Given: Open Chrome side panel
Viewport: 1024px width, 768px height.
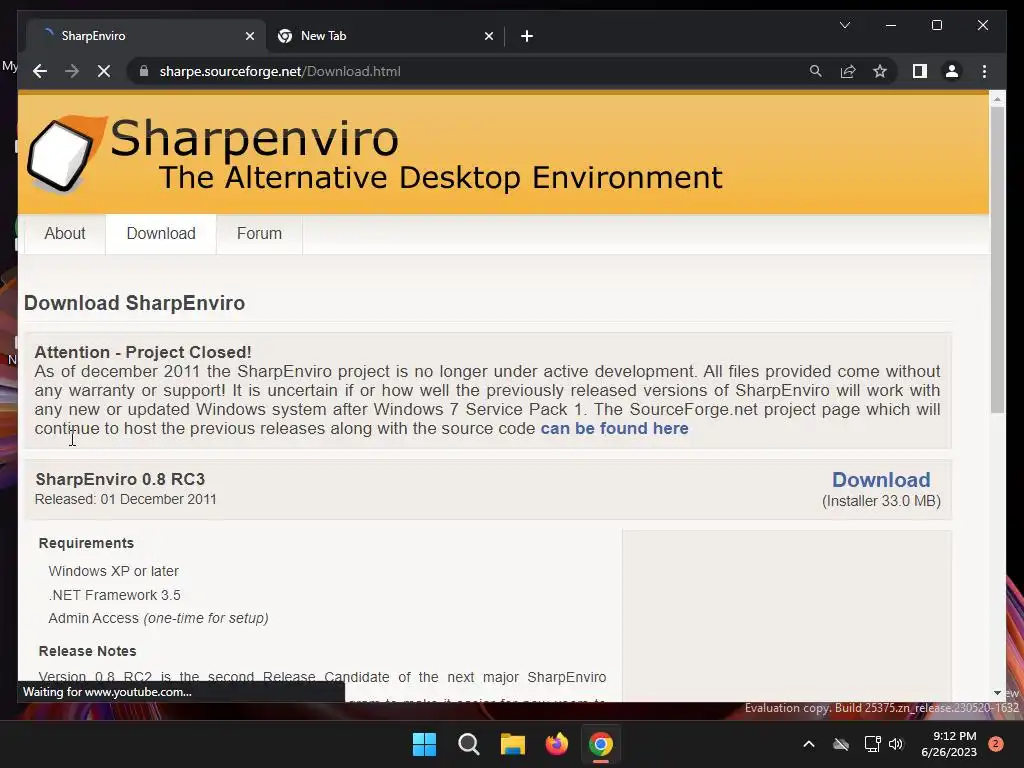Looking at the screenshot, I should pyautogui.click(x=920, y=71).
